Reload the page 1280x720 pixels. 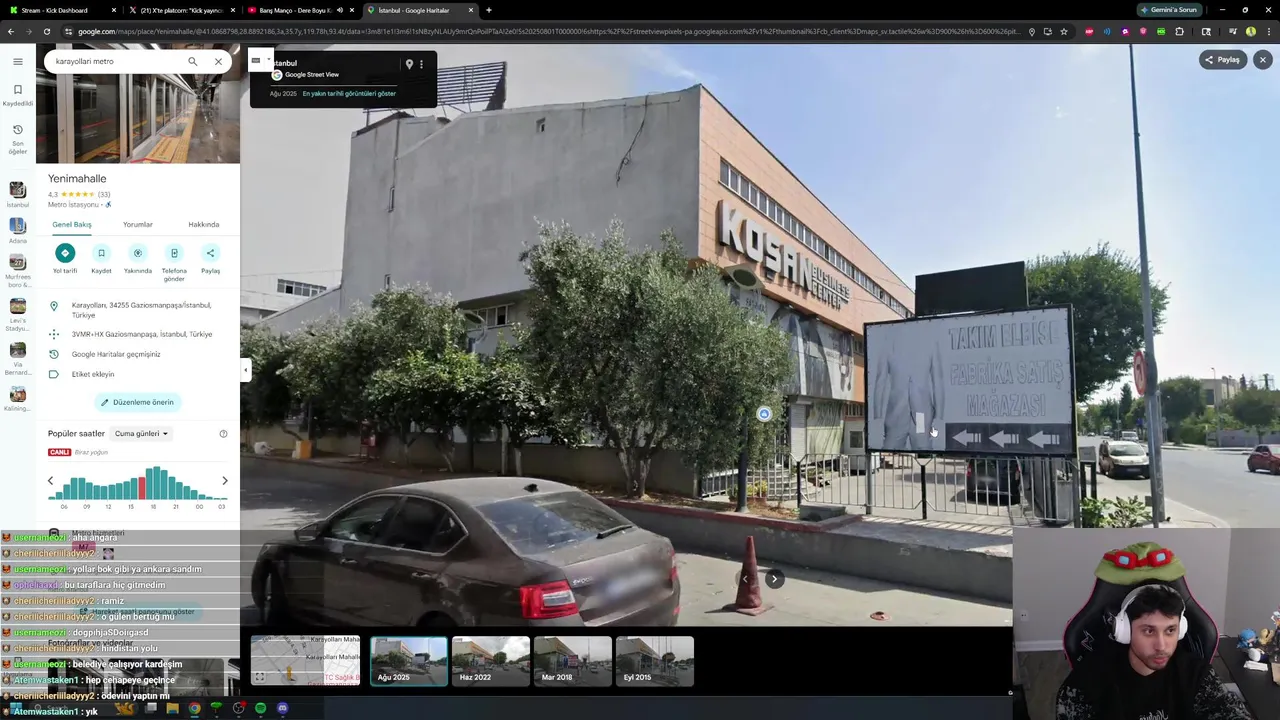(x=47, y=32)
